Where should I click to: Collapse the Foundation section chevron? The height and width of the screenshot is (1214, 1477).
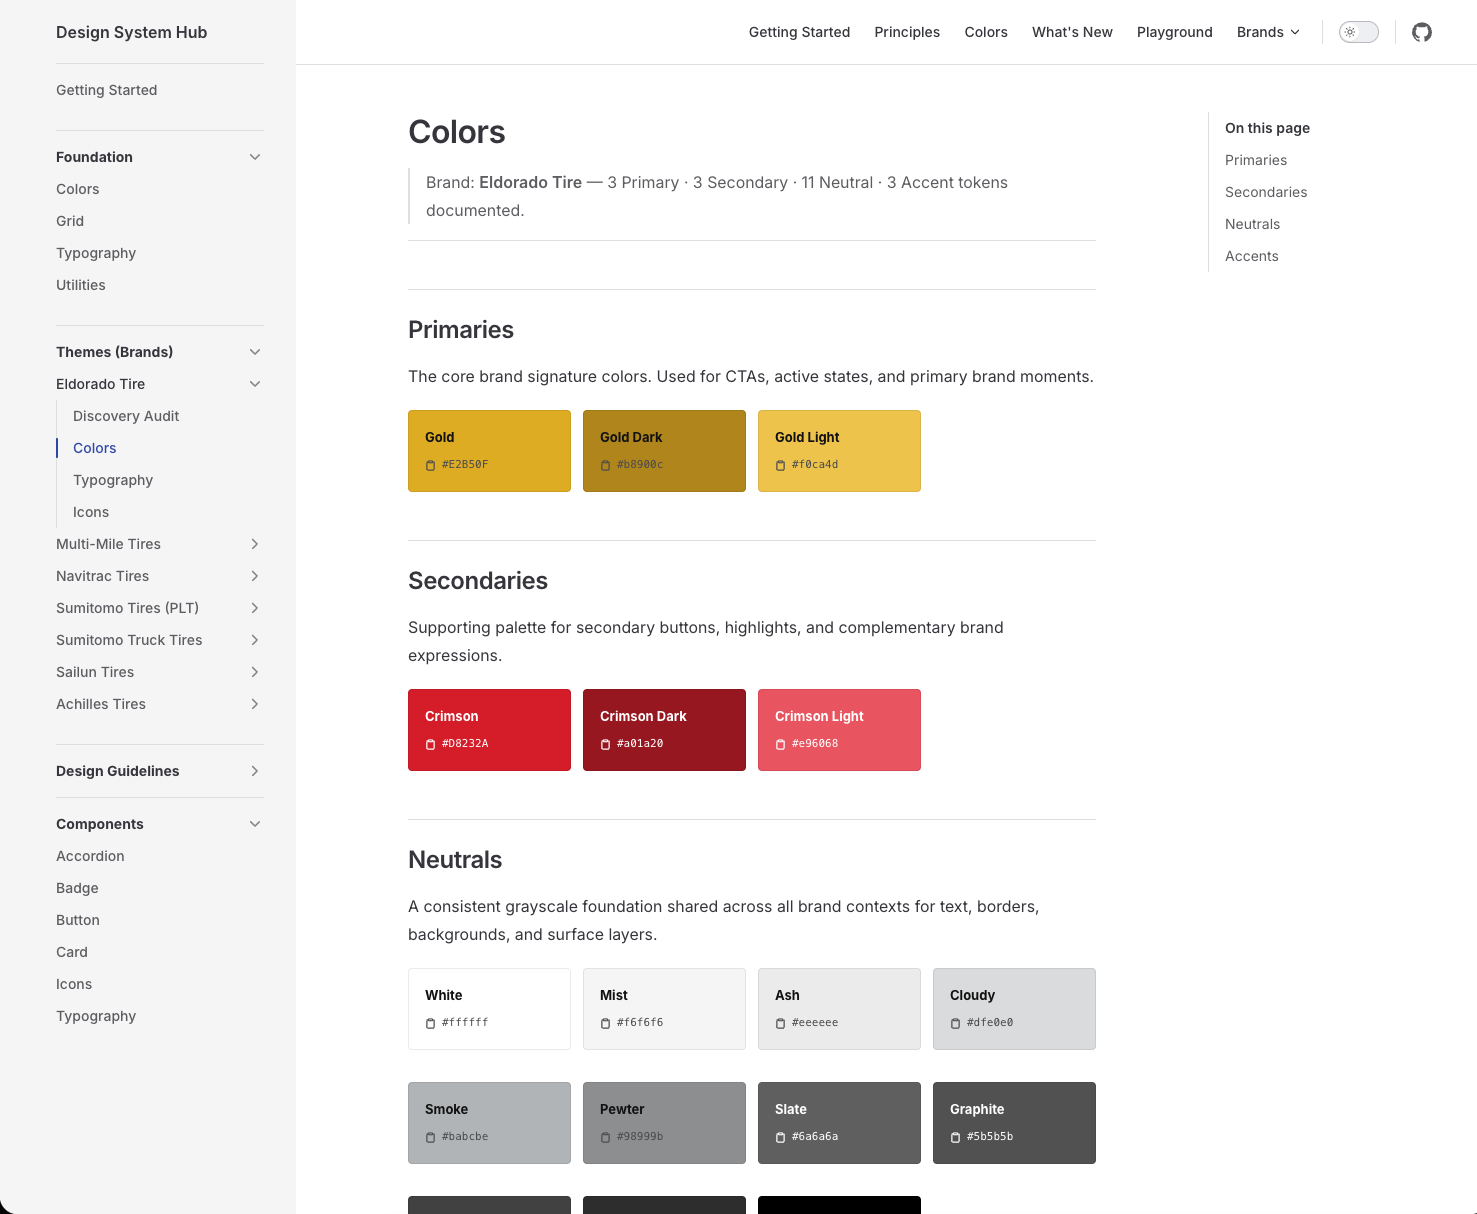pos(255,157)
